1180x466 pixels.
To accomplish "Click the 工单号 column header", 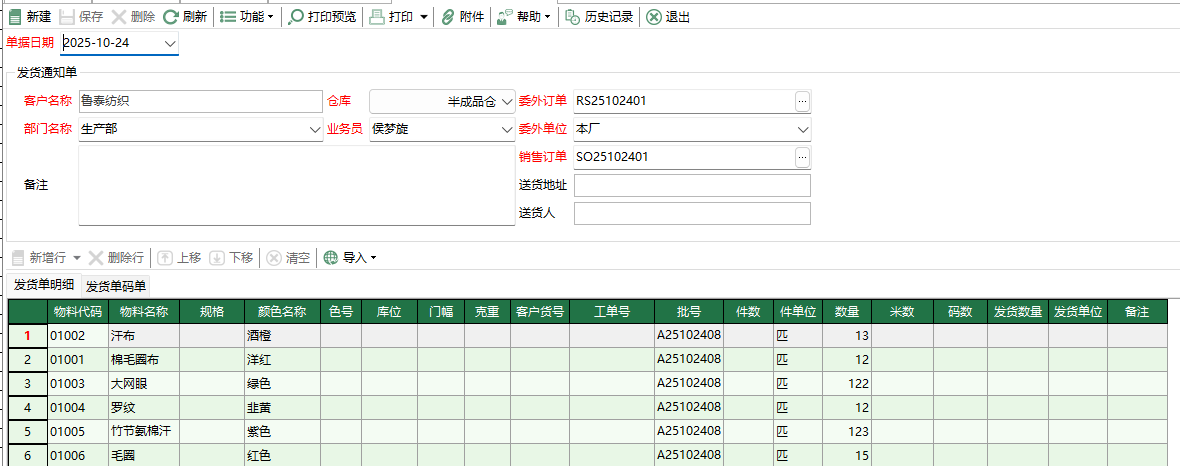I will 612,312.
